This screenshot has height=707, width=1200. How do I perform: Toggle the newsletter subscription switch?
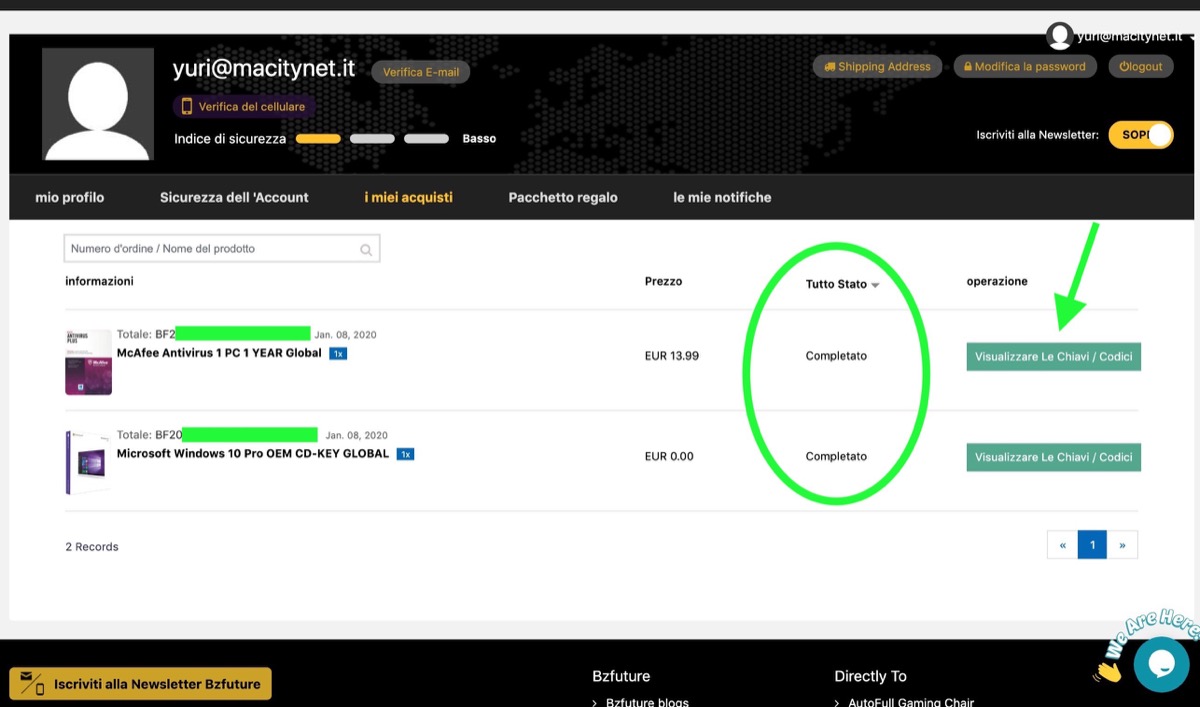tap(1141, 135)
